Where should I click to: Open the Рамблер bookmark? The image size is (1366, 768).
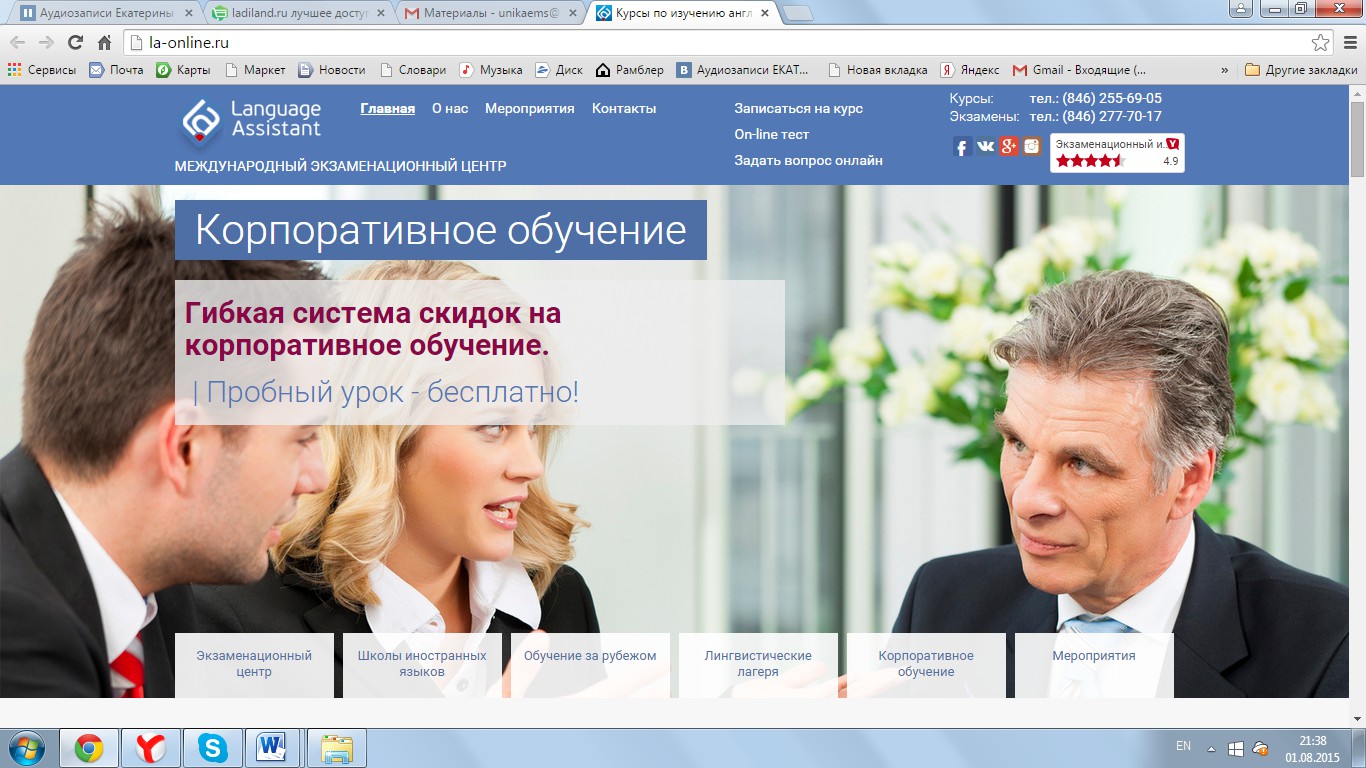[630, 70]
